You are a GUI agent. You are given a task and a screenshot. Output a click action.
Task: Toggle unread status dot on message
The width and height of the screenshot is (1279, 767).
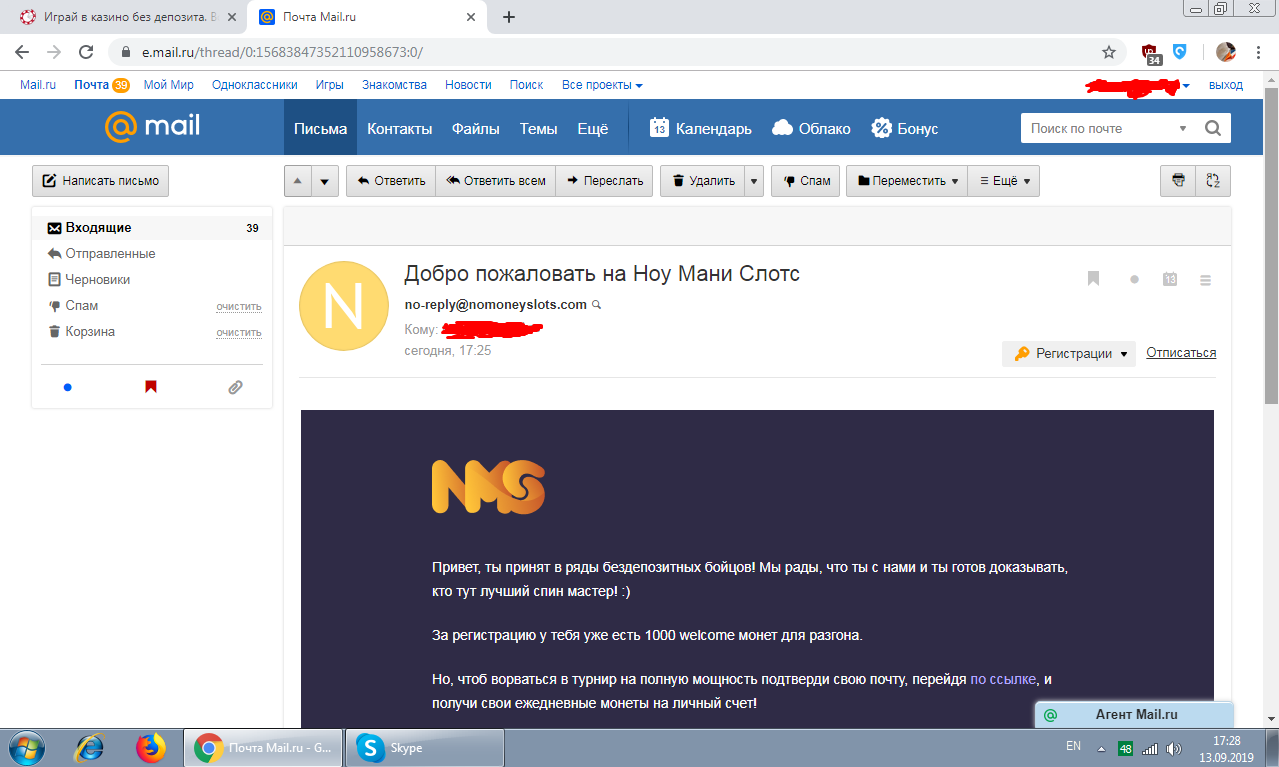pos(1134,280)
